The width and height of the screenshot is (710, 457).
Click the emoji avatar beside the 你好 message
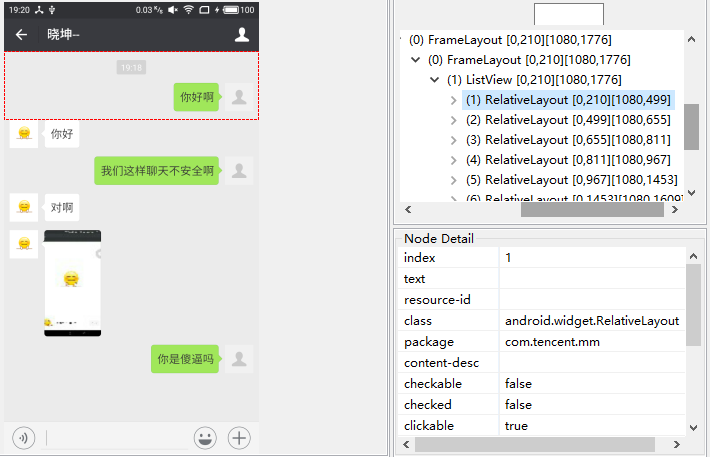coord(24,134)
